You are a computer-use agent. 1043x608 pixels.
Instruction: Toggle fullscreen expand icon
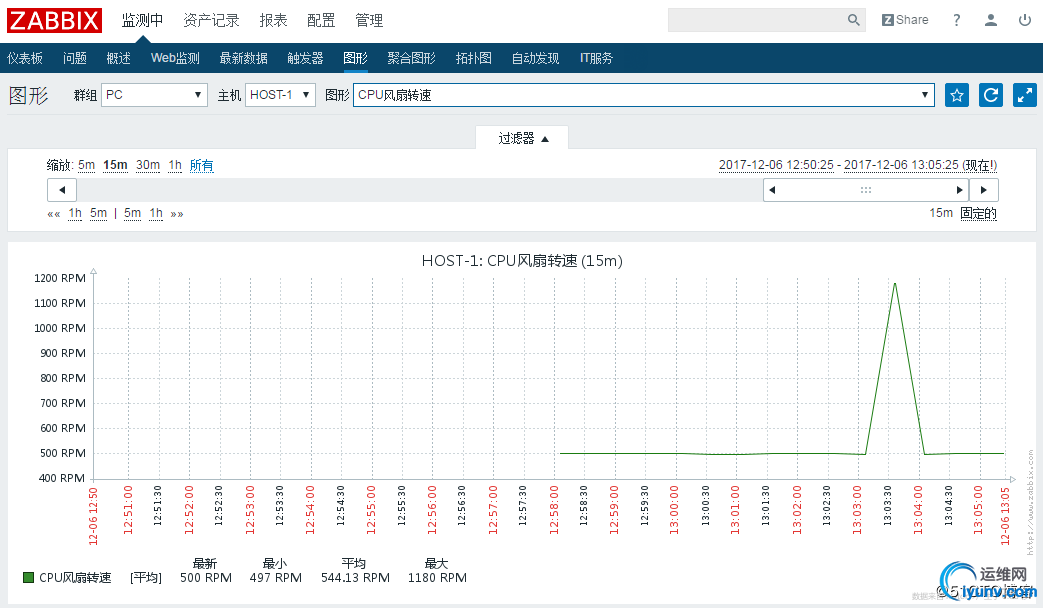pyautogui.click(x=1024, y=95)
